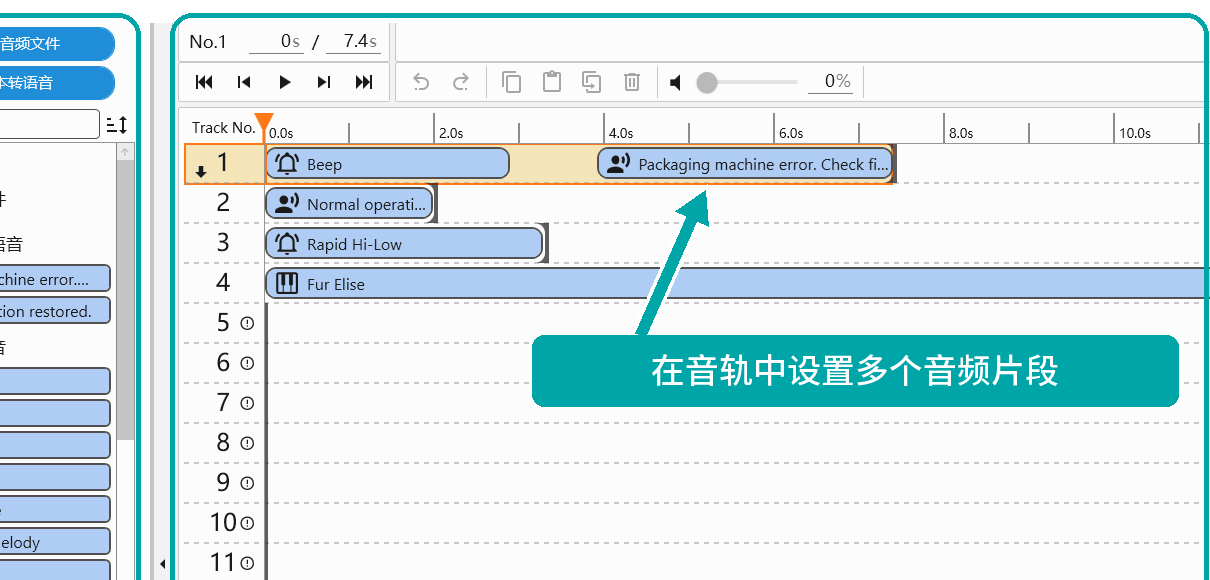Jump to end of timeline

pyautogui.click(x=364, y=82)
